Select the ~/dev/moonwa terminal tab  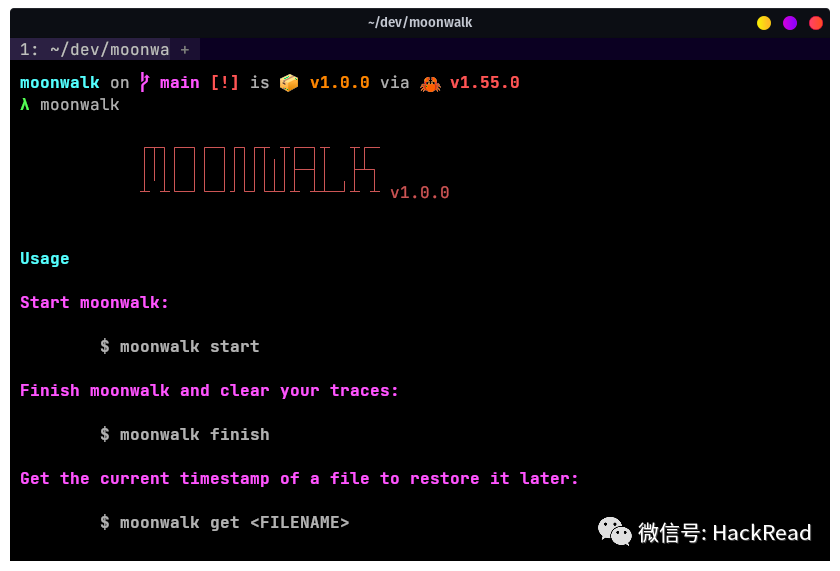[94, 49]
